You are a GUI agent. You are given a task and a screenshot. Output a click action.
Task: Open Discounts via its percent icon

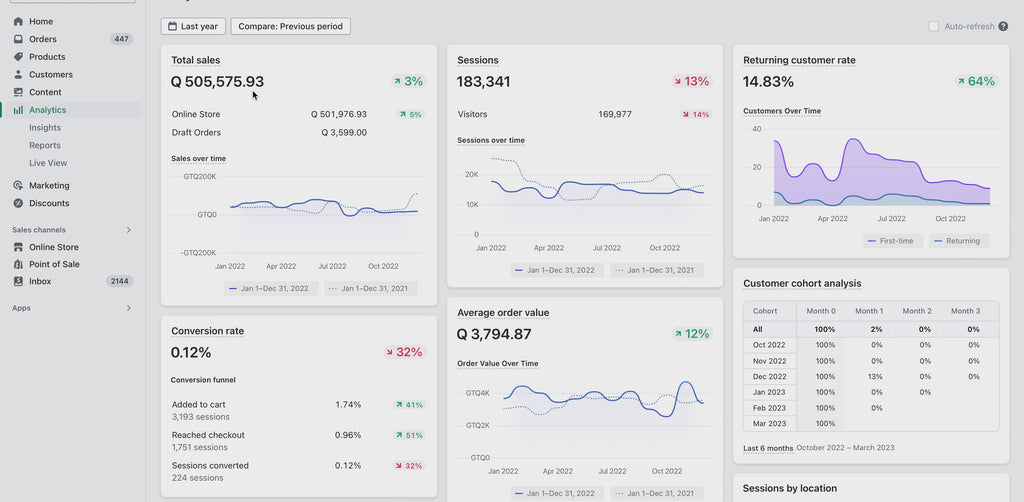pyautogui.click(x=18, y=203)
